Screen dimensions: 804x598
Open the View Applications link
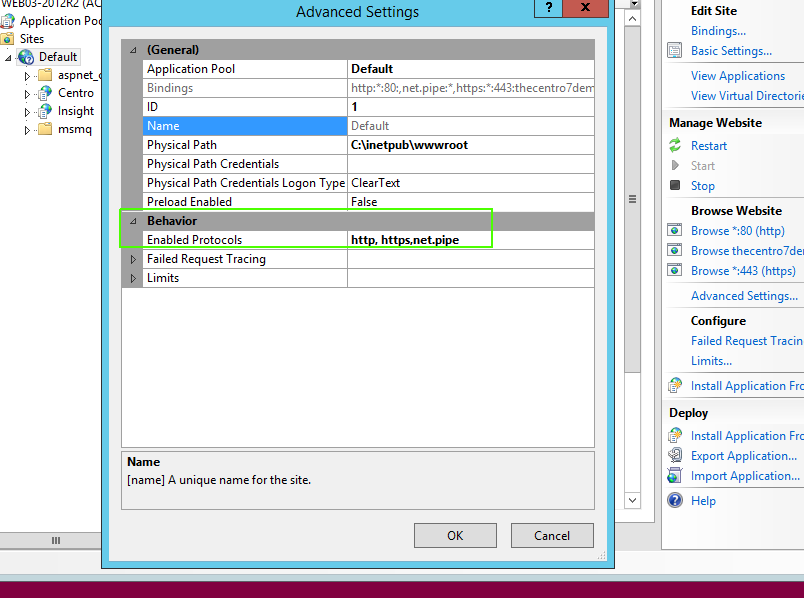(737, 76)
